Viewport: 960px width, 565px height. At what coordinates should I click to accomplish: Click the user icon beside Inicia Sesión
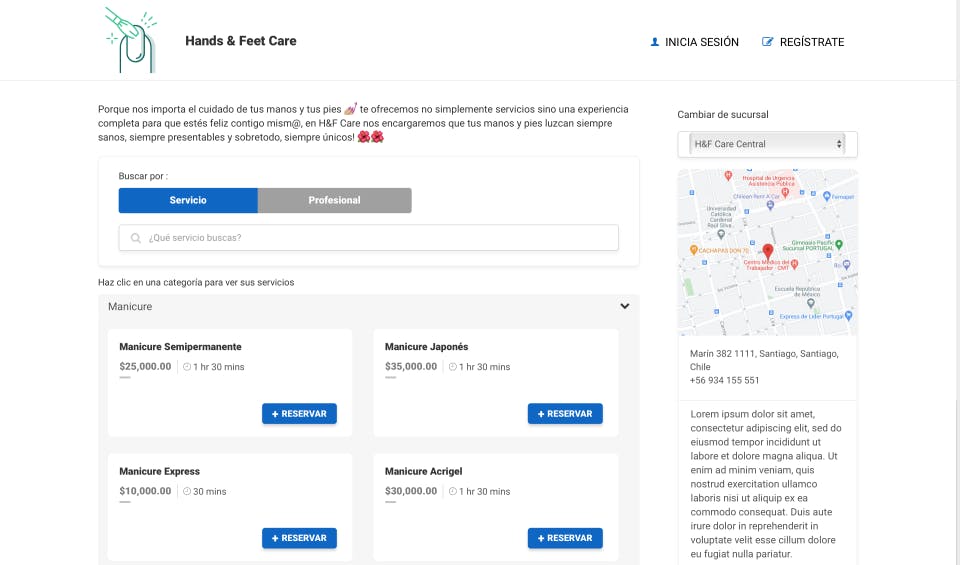[655, 42]
